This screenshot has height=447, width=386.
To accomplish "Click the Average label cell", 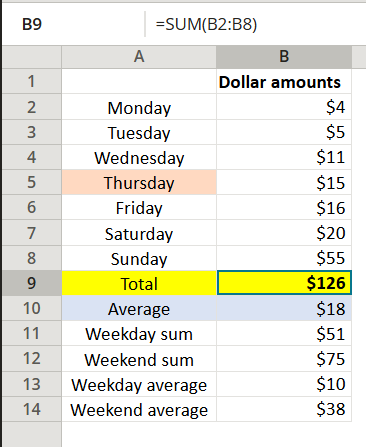I will [139, 308].
